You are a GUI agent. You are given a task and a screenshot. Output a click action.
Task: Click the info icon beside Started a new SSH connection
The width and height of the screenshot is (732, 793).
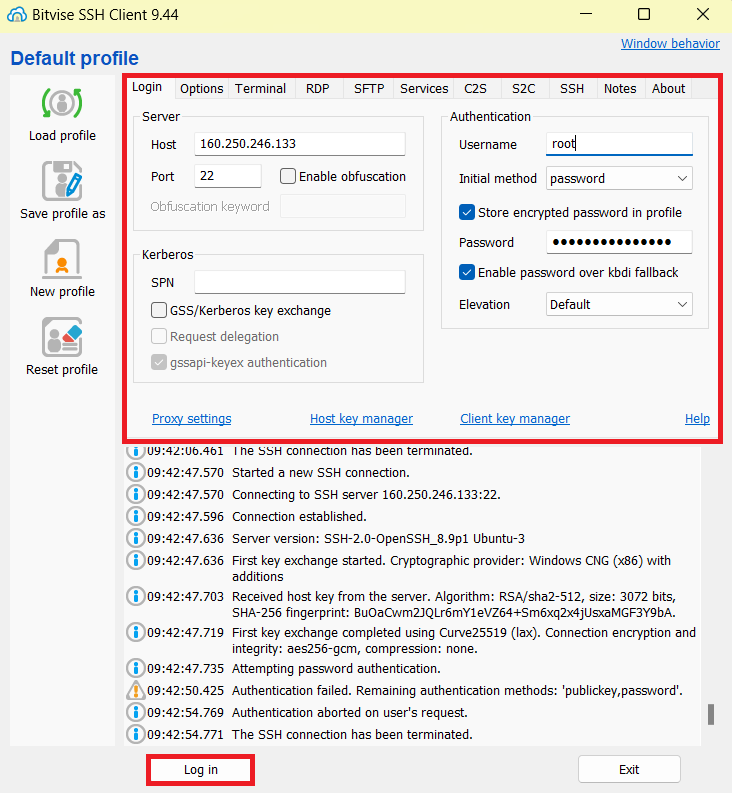coord(136,472)
